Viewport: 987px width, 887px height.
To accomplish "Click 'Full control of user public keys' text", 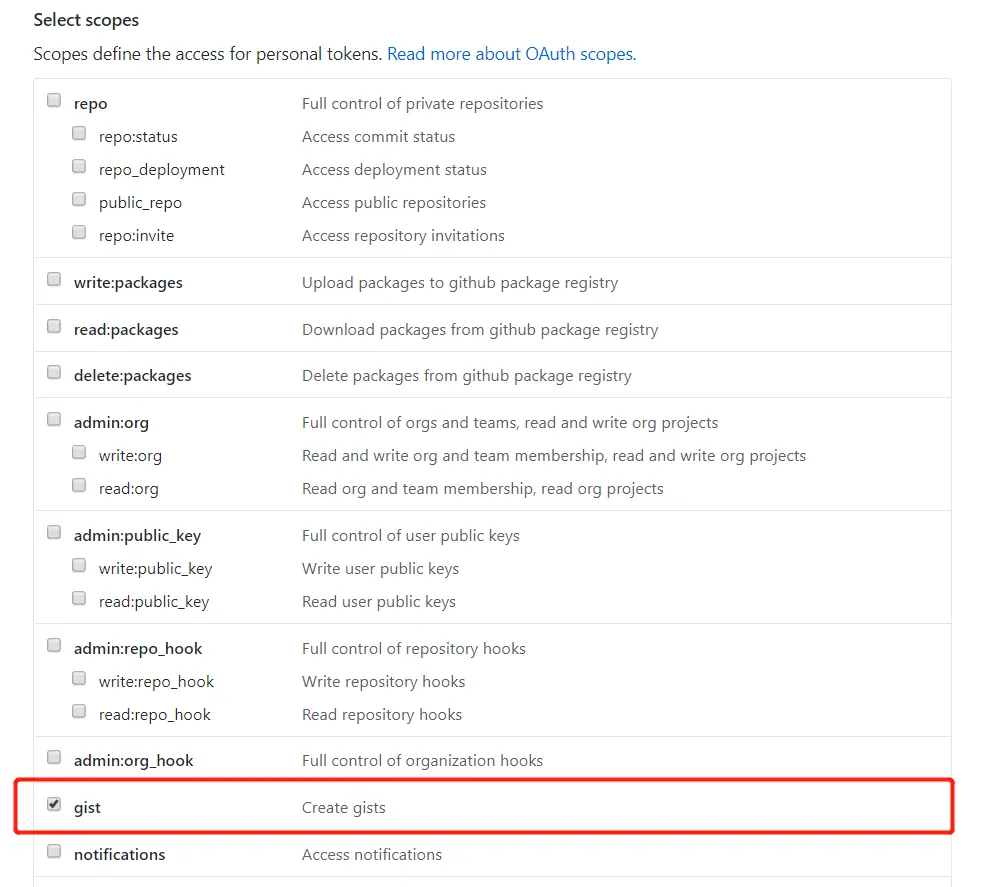I will 410,536.
